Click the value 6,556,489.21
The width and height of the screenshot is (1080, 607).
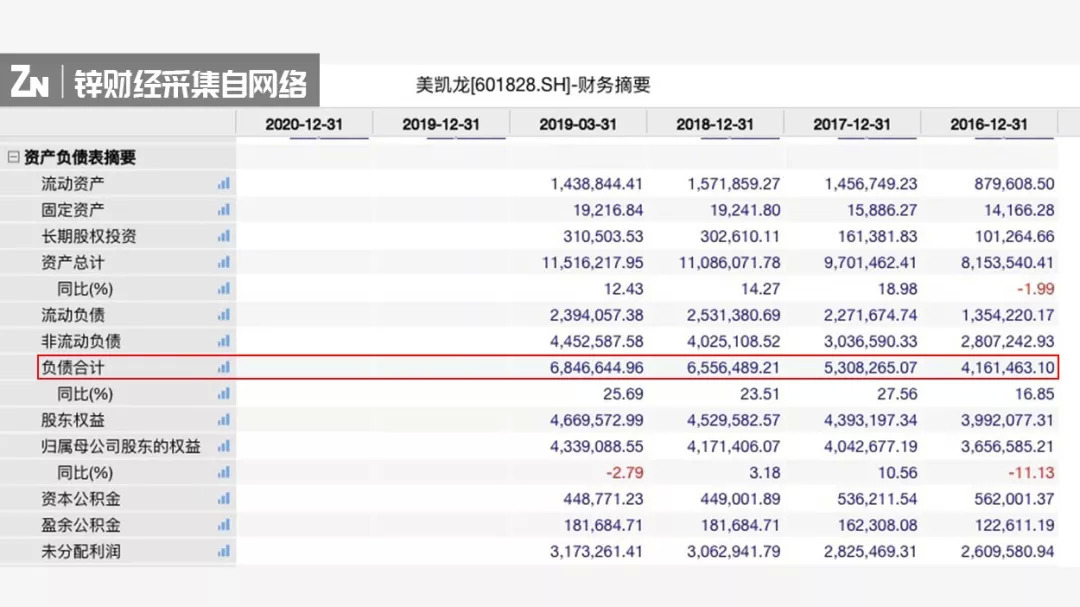(734, 368)
